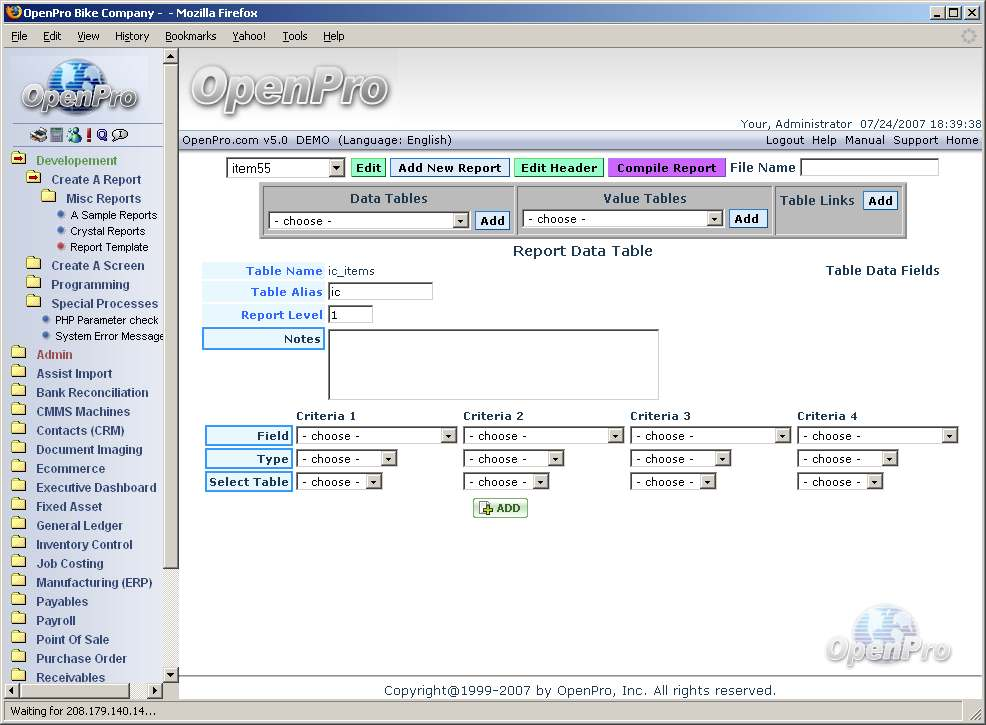Open the Bookmarks menu
Viewport: 986px width, 725px height.
(190, 36)
